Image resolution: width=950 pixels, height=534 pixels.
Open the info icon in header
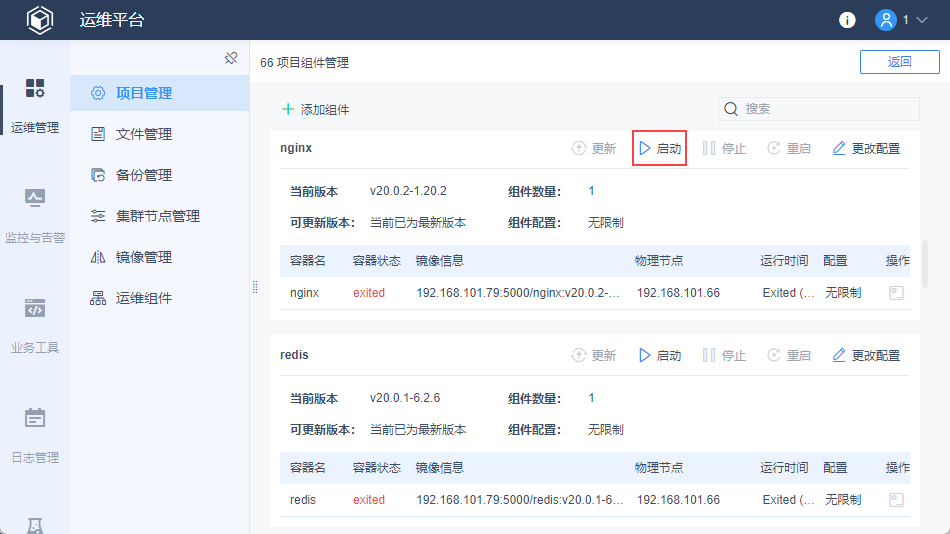[x=847, y=20]
